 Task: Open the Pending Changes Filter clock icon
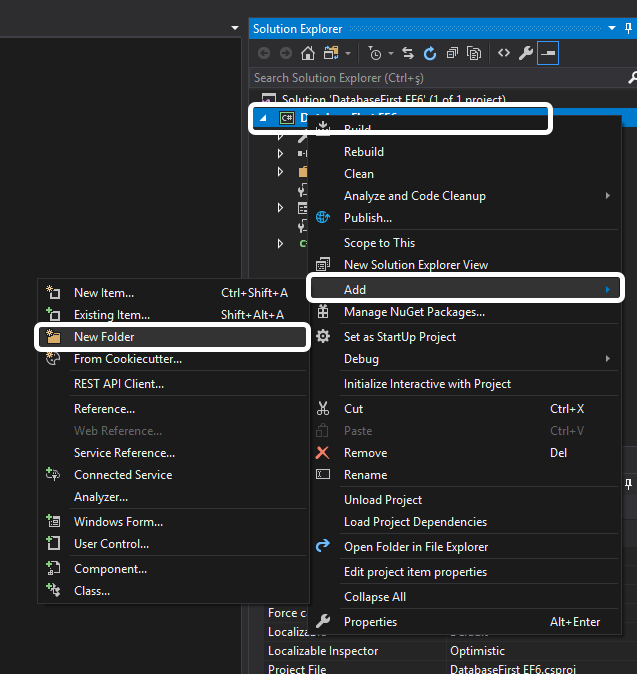click(x=375, y=53)
